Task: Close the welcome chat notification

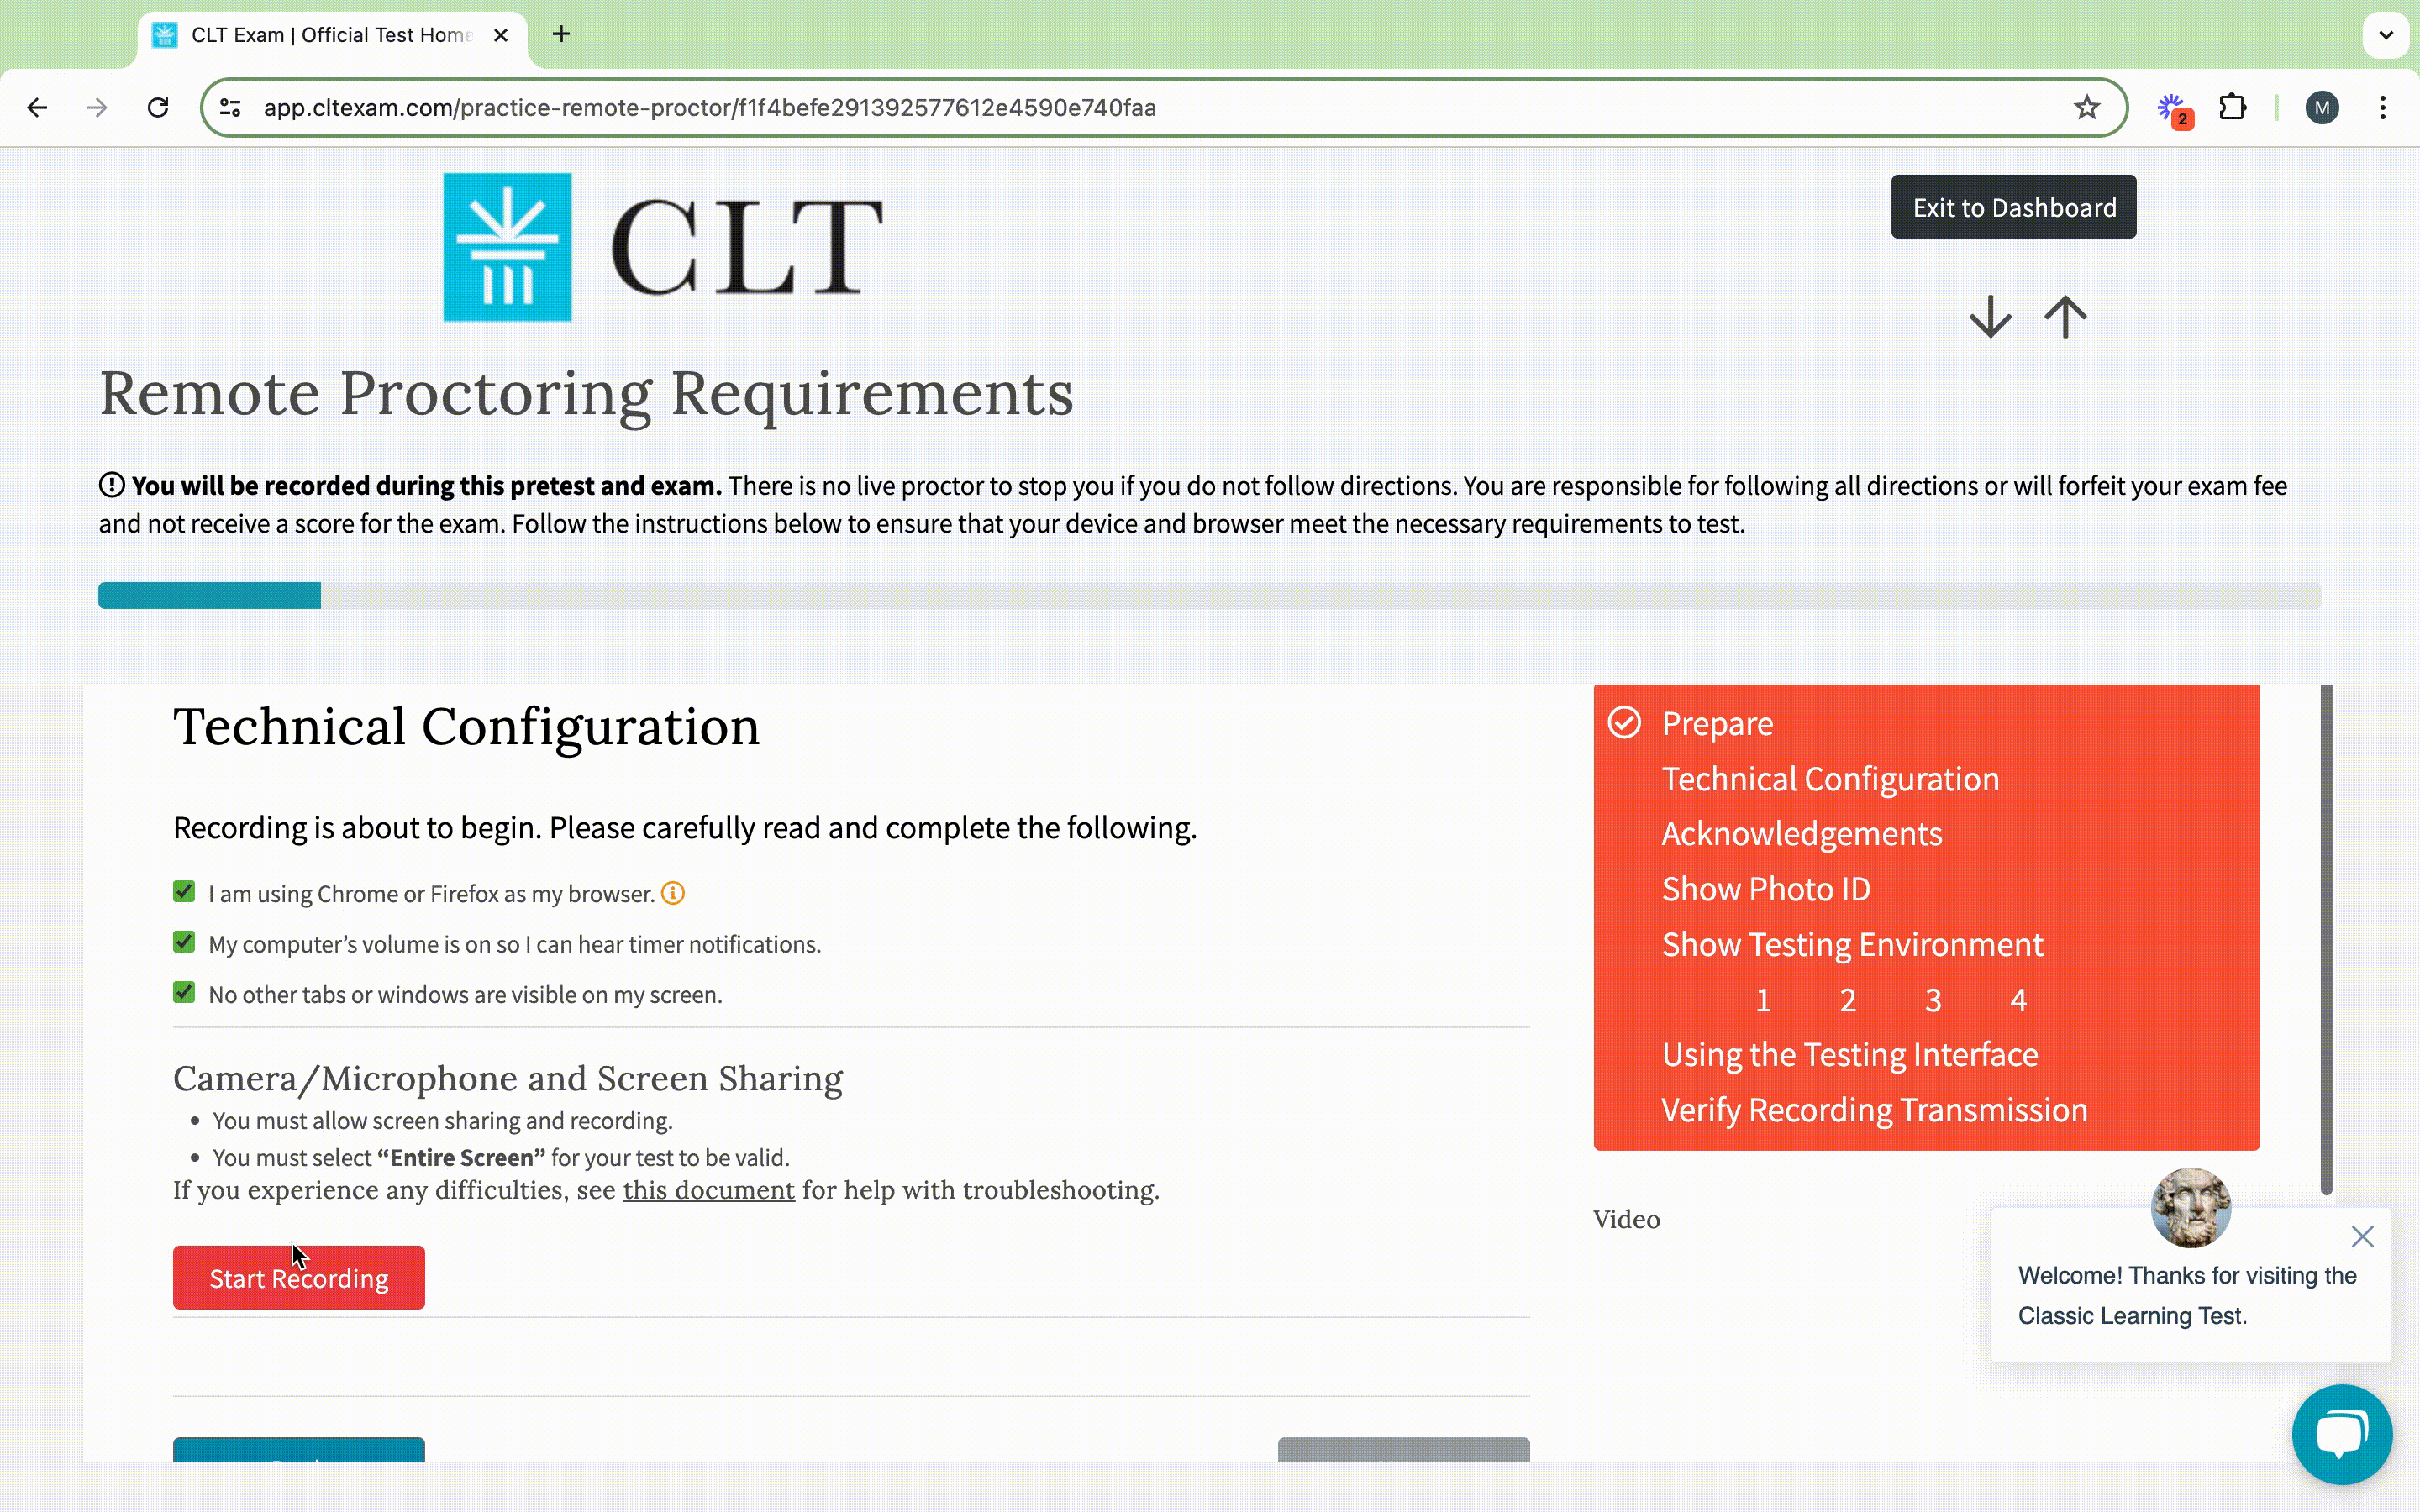Action: pyautogui.click(x=2363, y=1236)
